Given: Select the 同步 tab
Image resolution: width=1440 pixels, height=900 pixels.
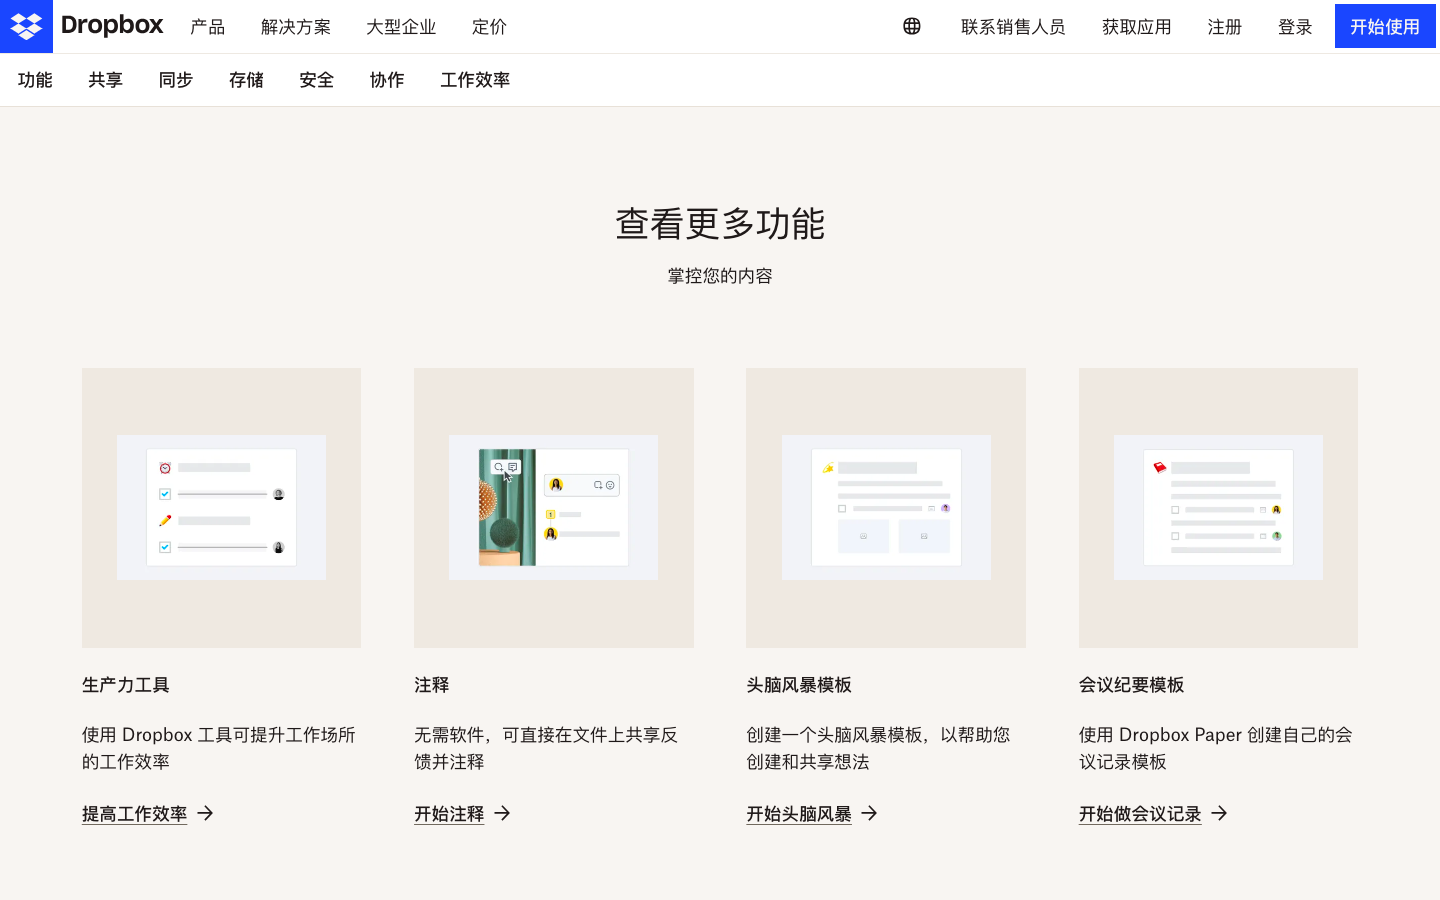Looking at the screenshot, I should [x=175, y=80].
